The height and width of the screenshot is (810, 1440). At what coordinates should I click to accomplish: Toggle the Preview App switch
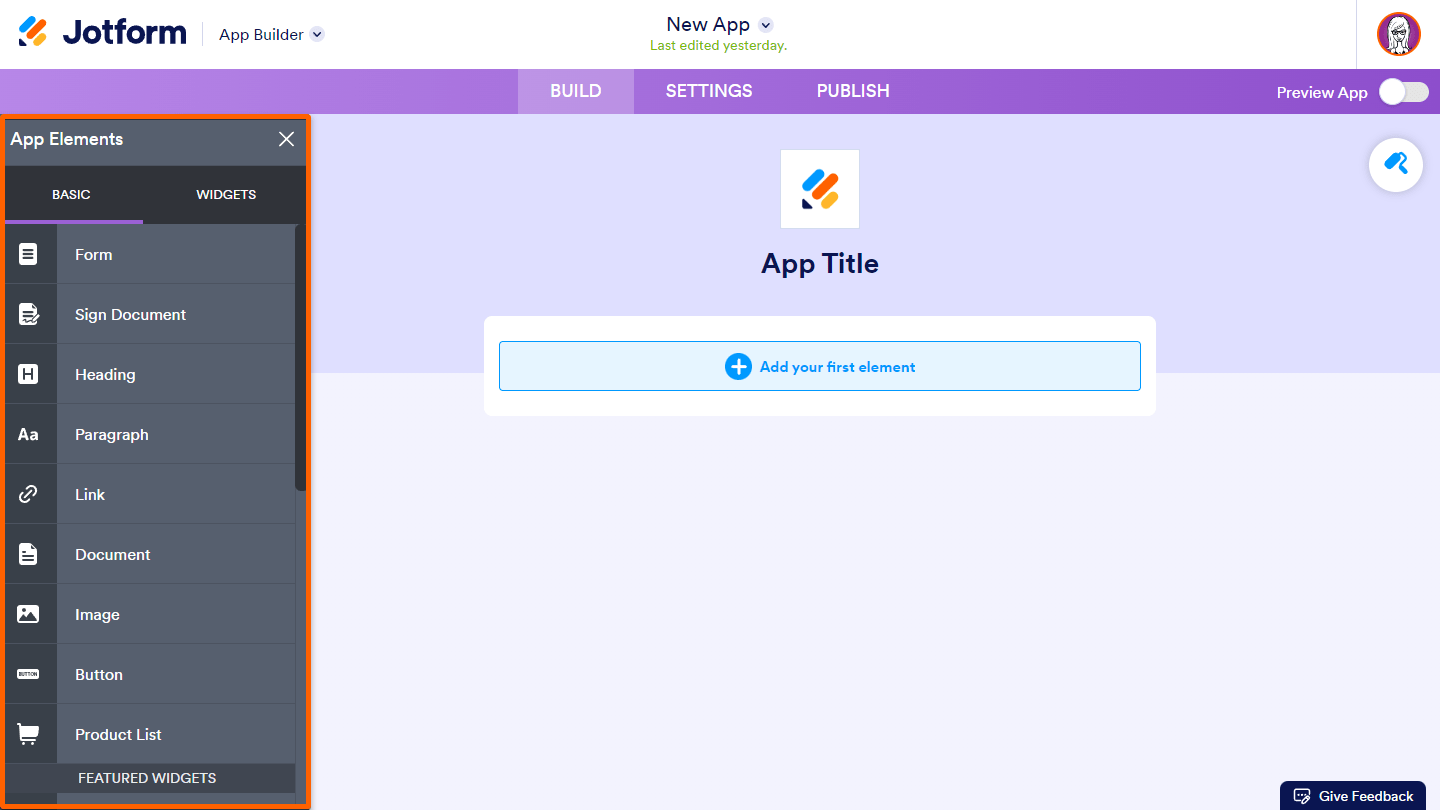click(1403, 92)
